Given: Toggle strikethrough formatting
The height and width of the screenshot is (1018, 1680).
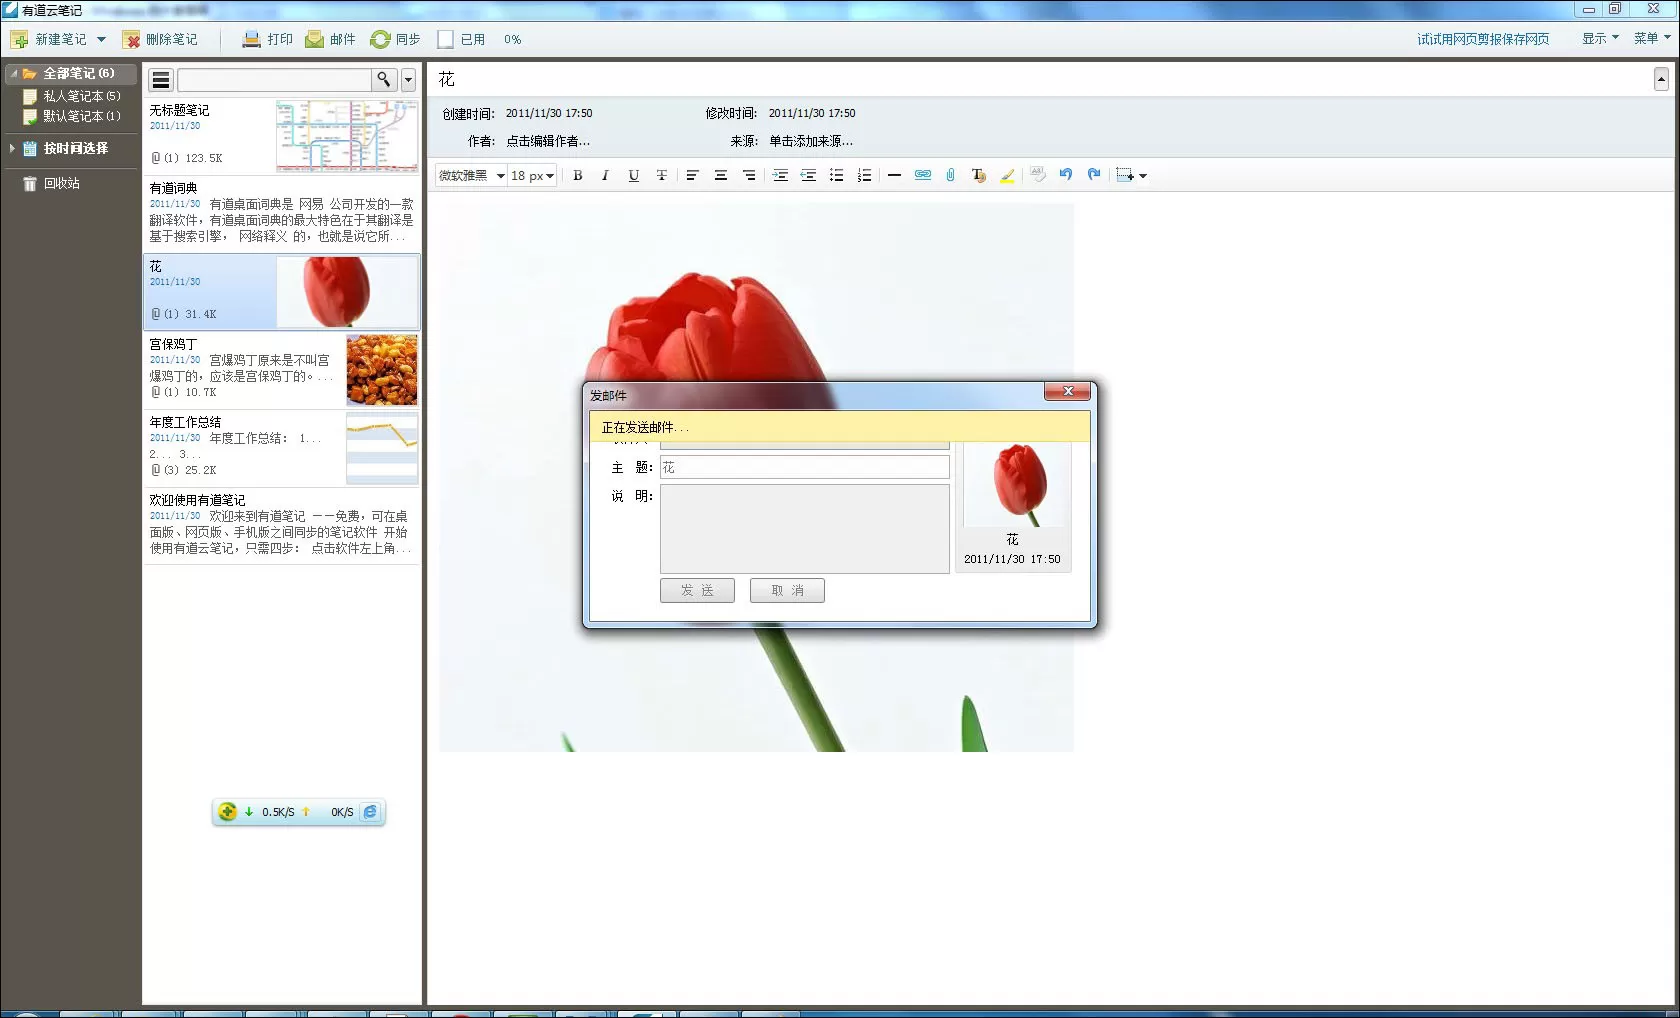Looking at the screenshot, I should pyautogui.click(x=661, y=175).
